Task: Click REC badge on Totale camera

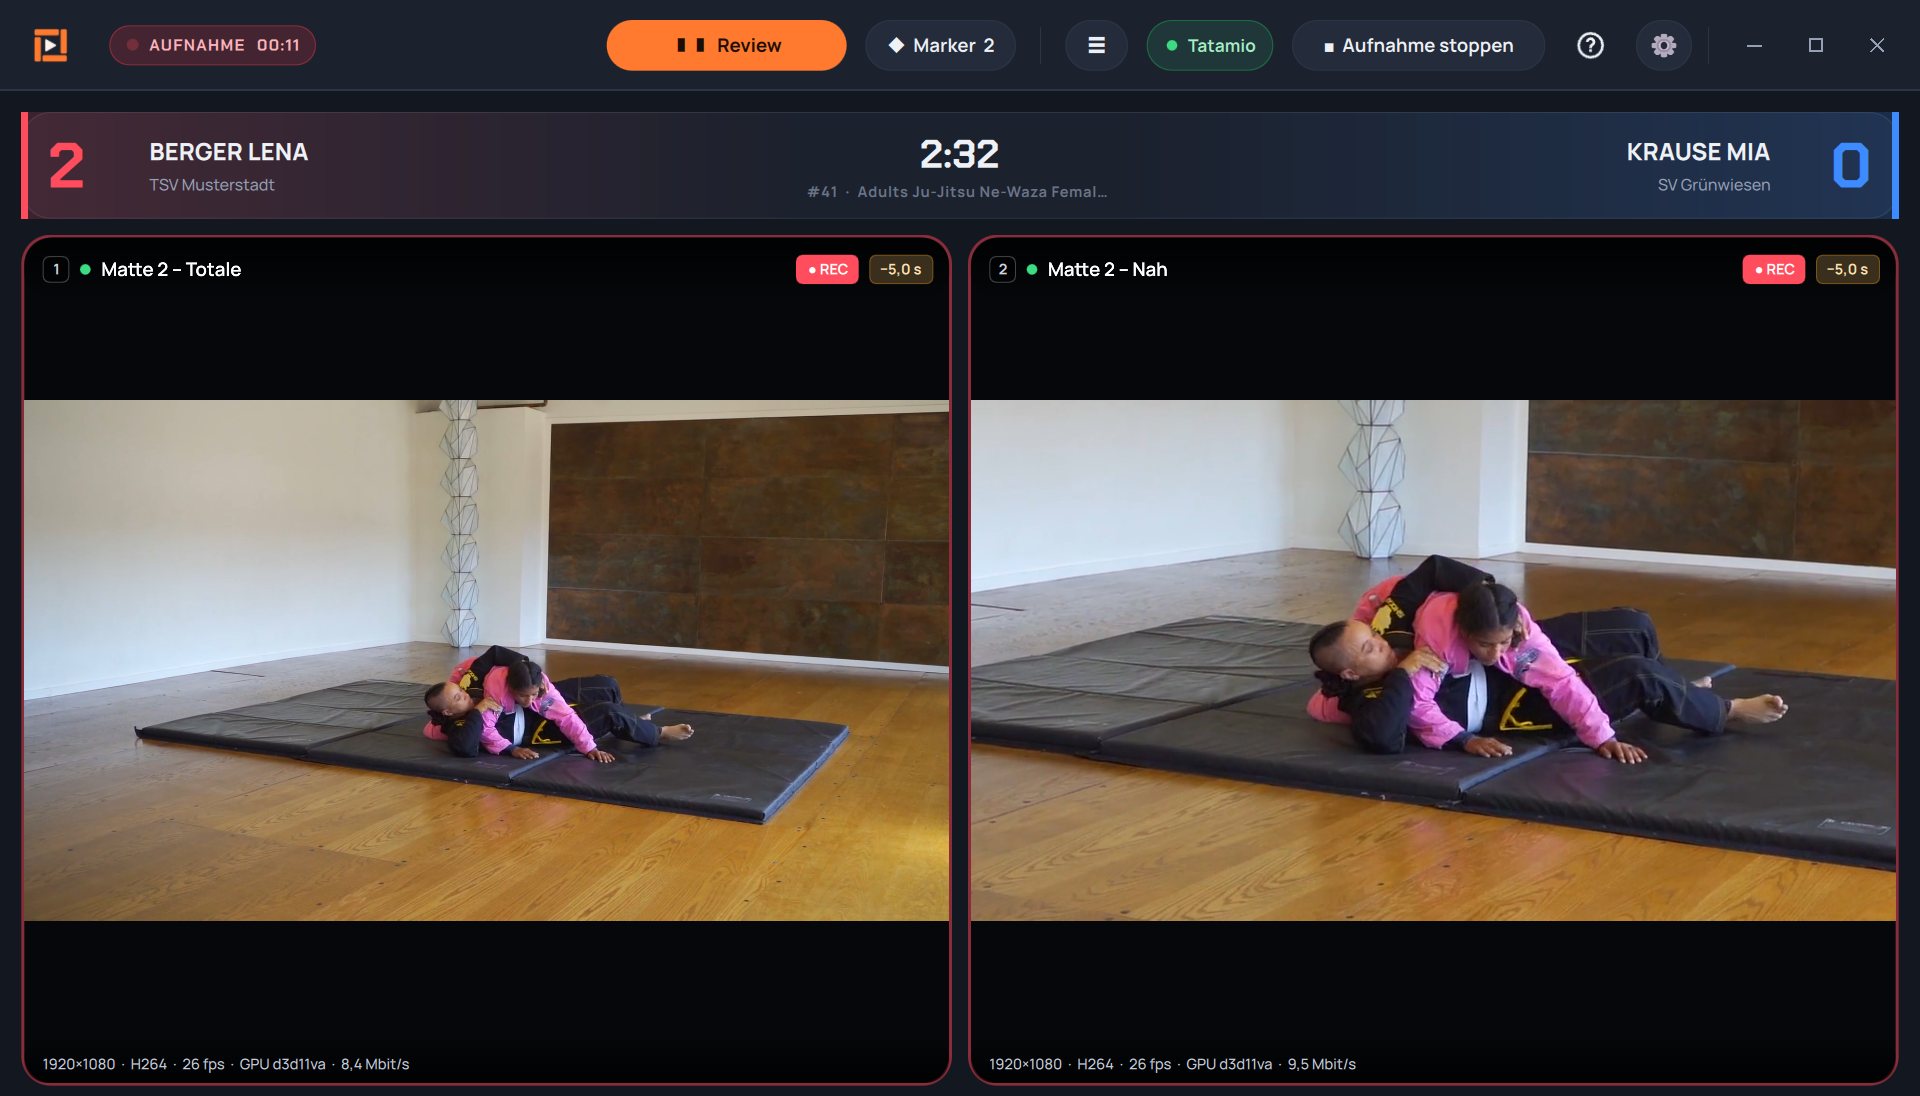Action: tap(827, 269)
